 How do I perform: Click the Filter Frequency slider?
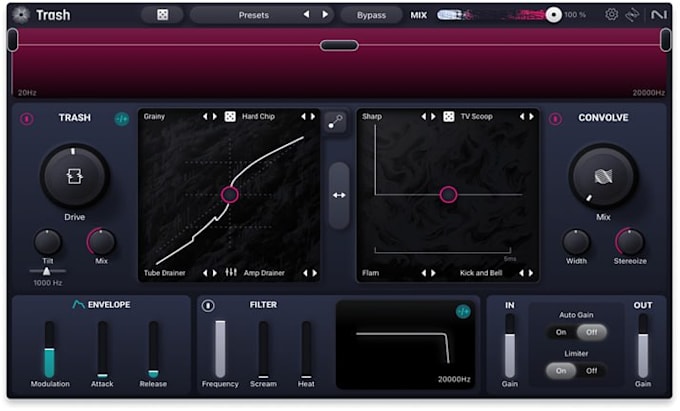[220, 349]
